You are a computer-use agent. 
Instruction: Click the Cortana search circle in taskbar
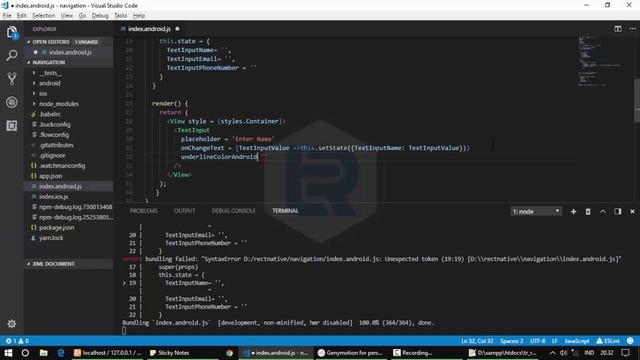[x=25, y=353]
